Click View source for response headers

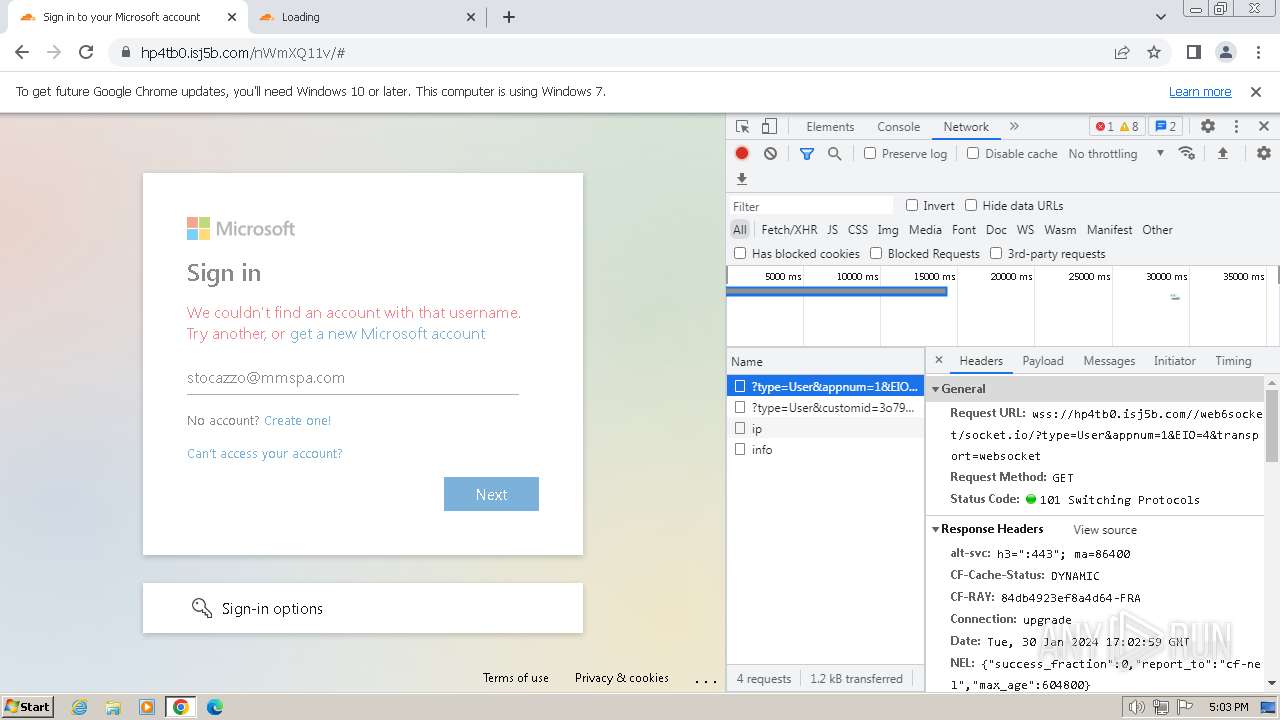tap(1105, 530)
